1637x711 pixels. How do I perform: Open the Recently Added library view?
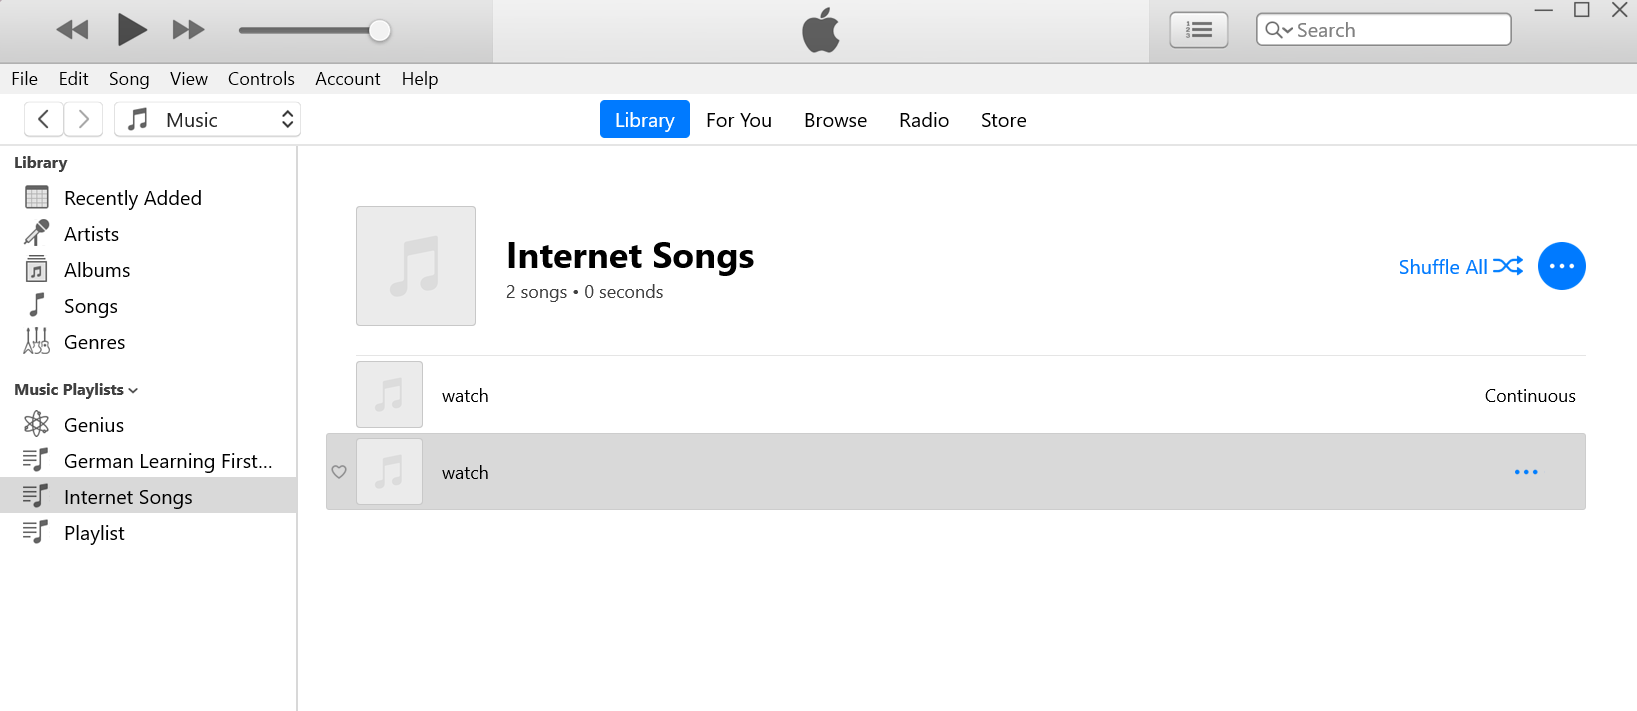click(132, 197)
